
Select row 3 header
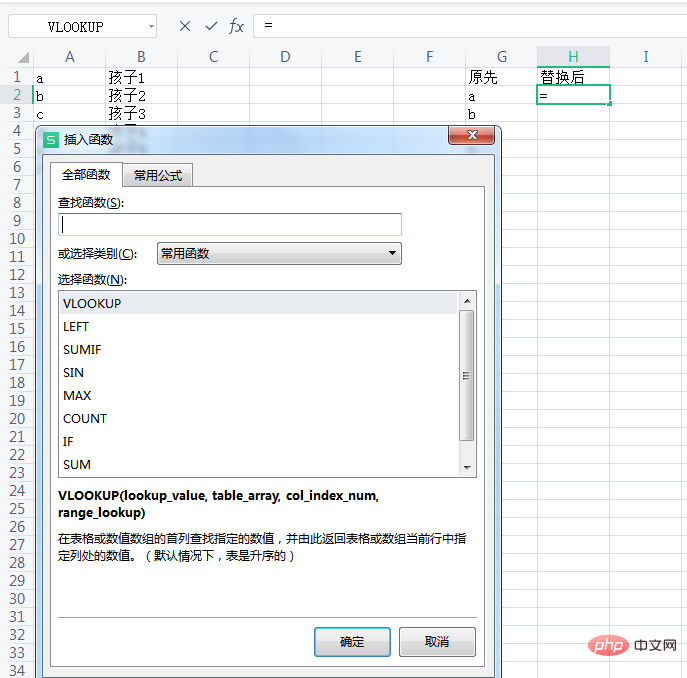(x=17, y=113)
